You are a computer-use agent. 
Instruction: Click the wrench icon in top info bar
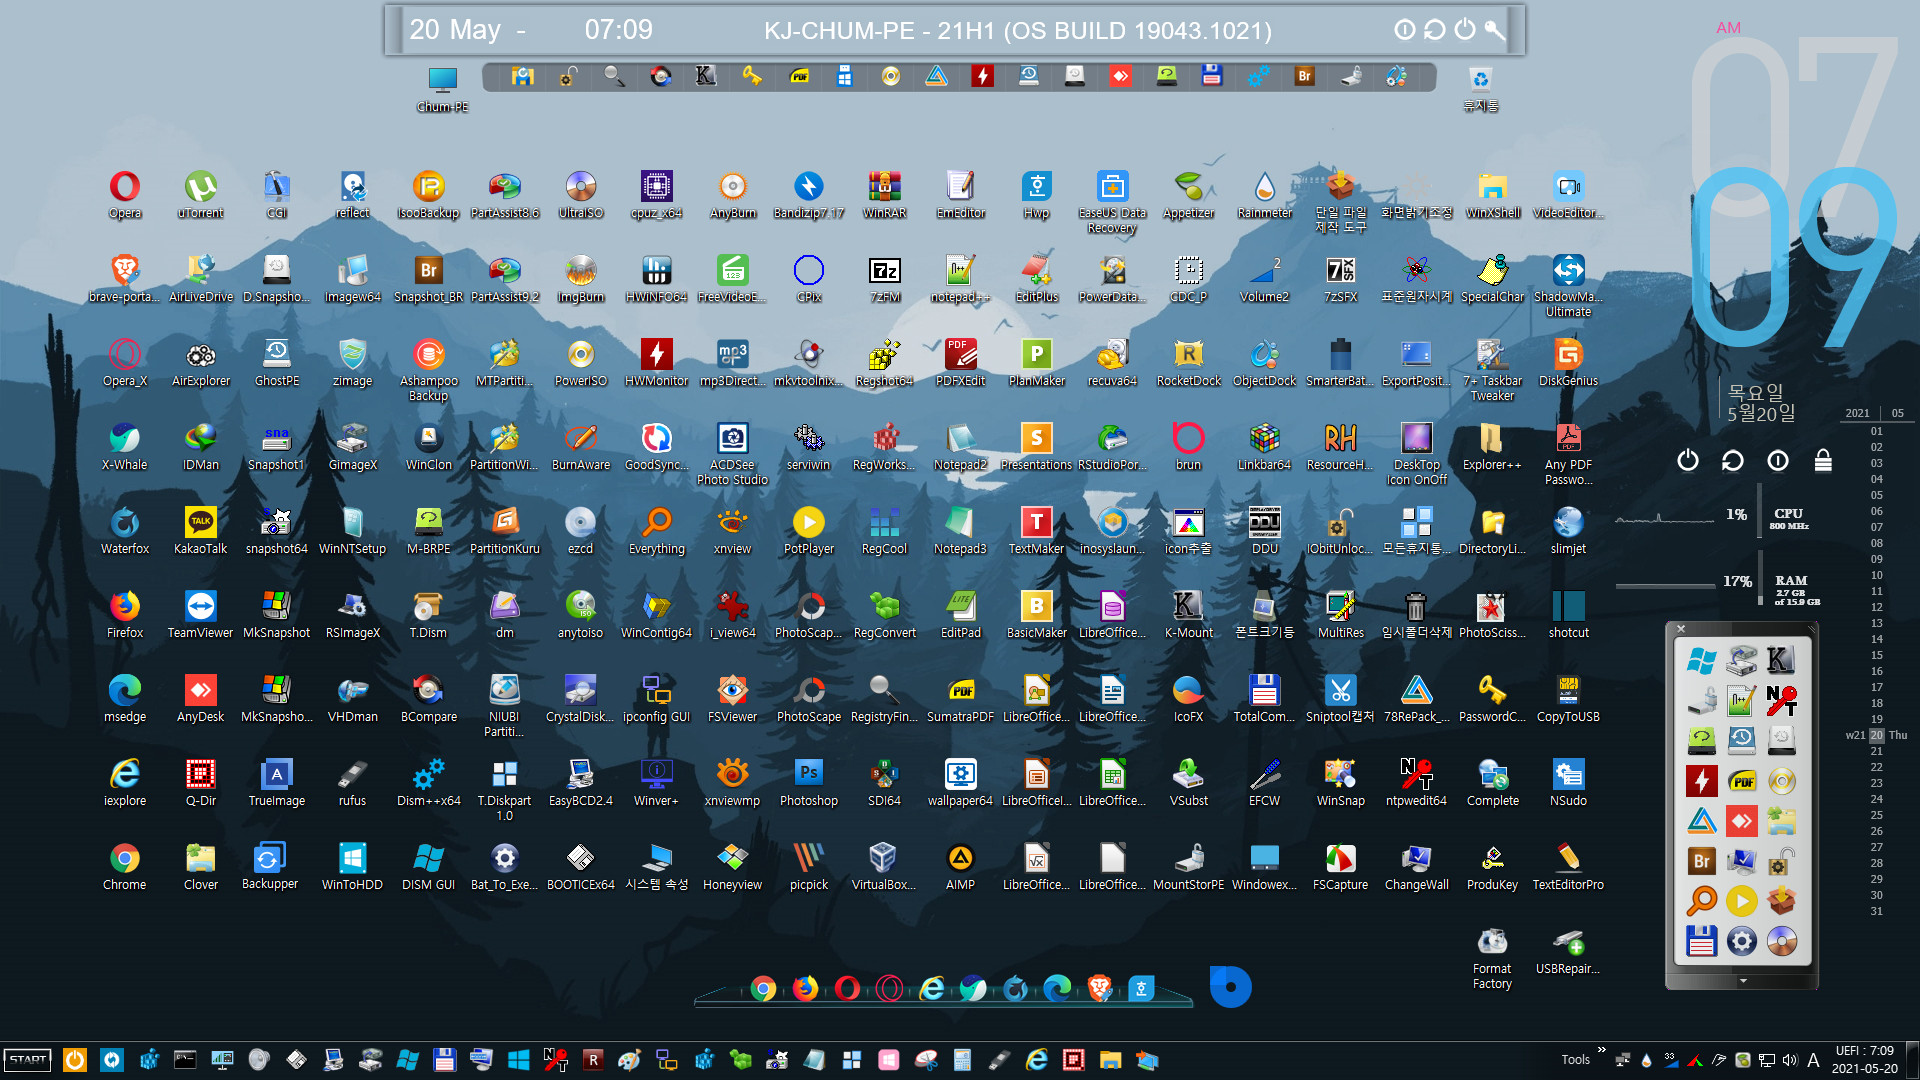1495,29
